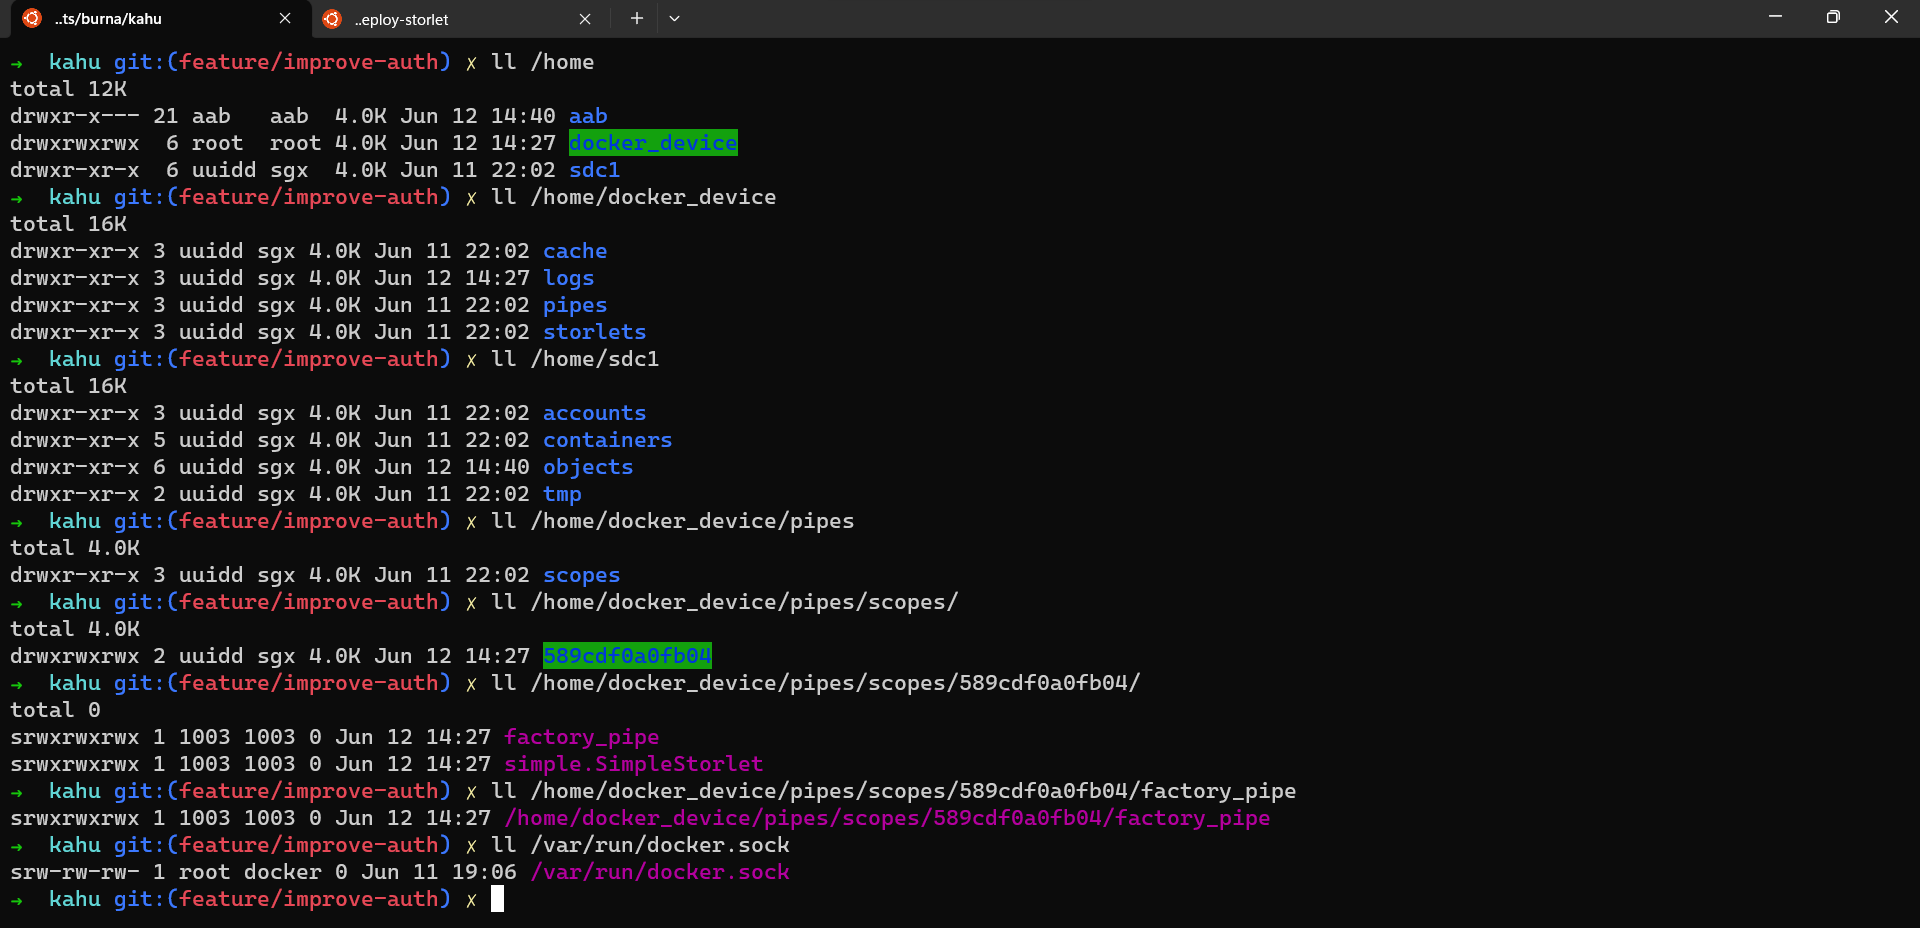Click the blue objects directory name
The image size is (1920, 928).
coord(588,467)
